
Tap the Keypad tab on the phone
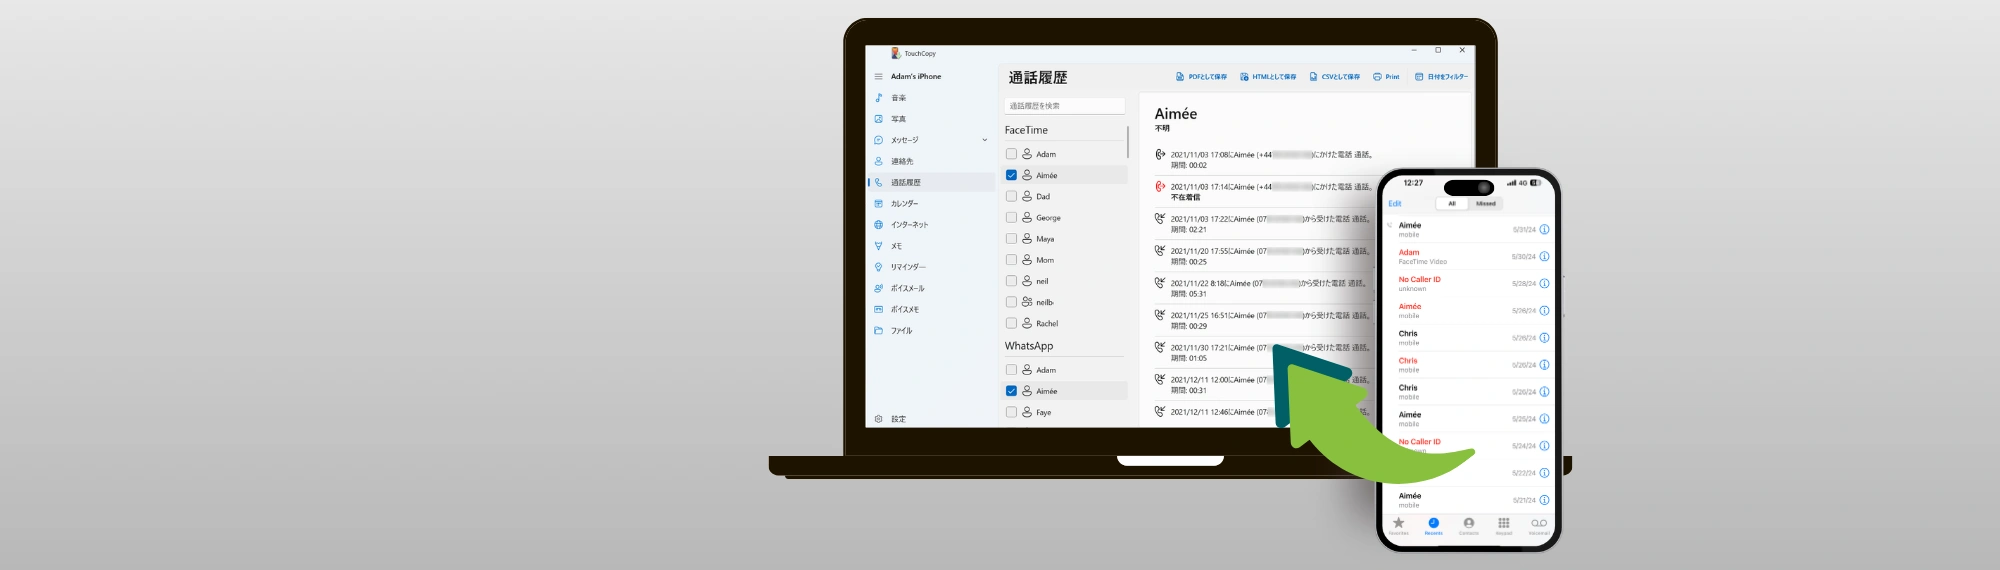pyautogui.click(x=1503, y=526)
